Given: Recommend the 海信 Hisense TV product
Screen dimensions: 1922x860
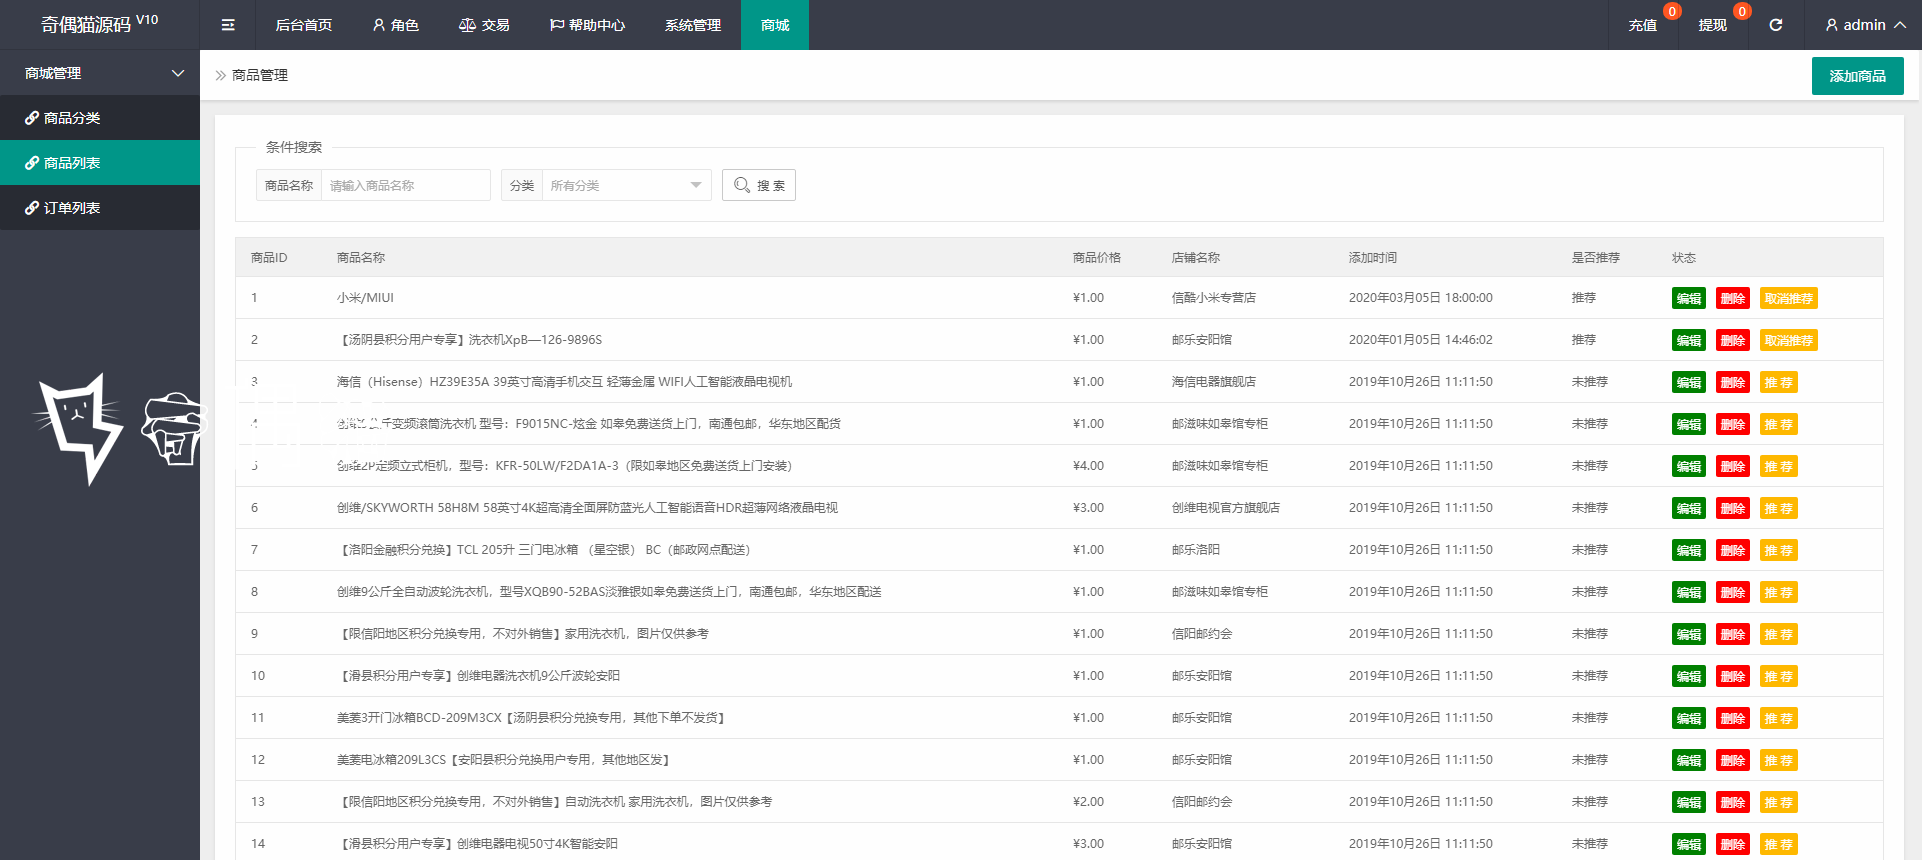Looking at the screenshot, I should (1778, 382).
